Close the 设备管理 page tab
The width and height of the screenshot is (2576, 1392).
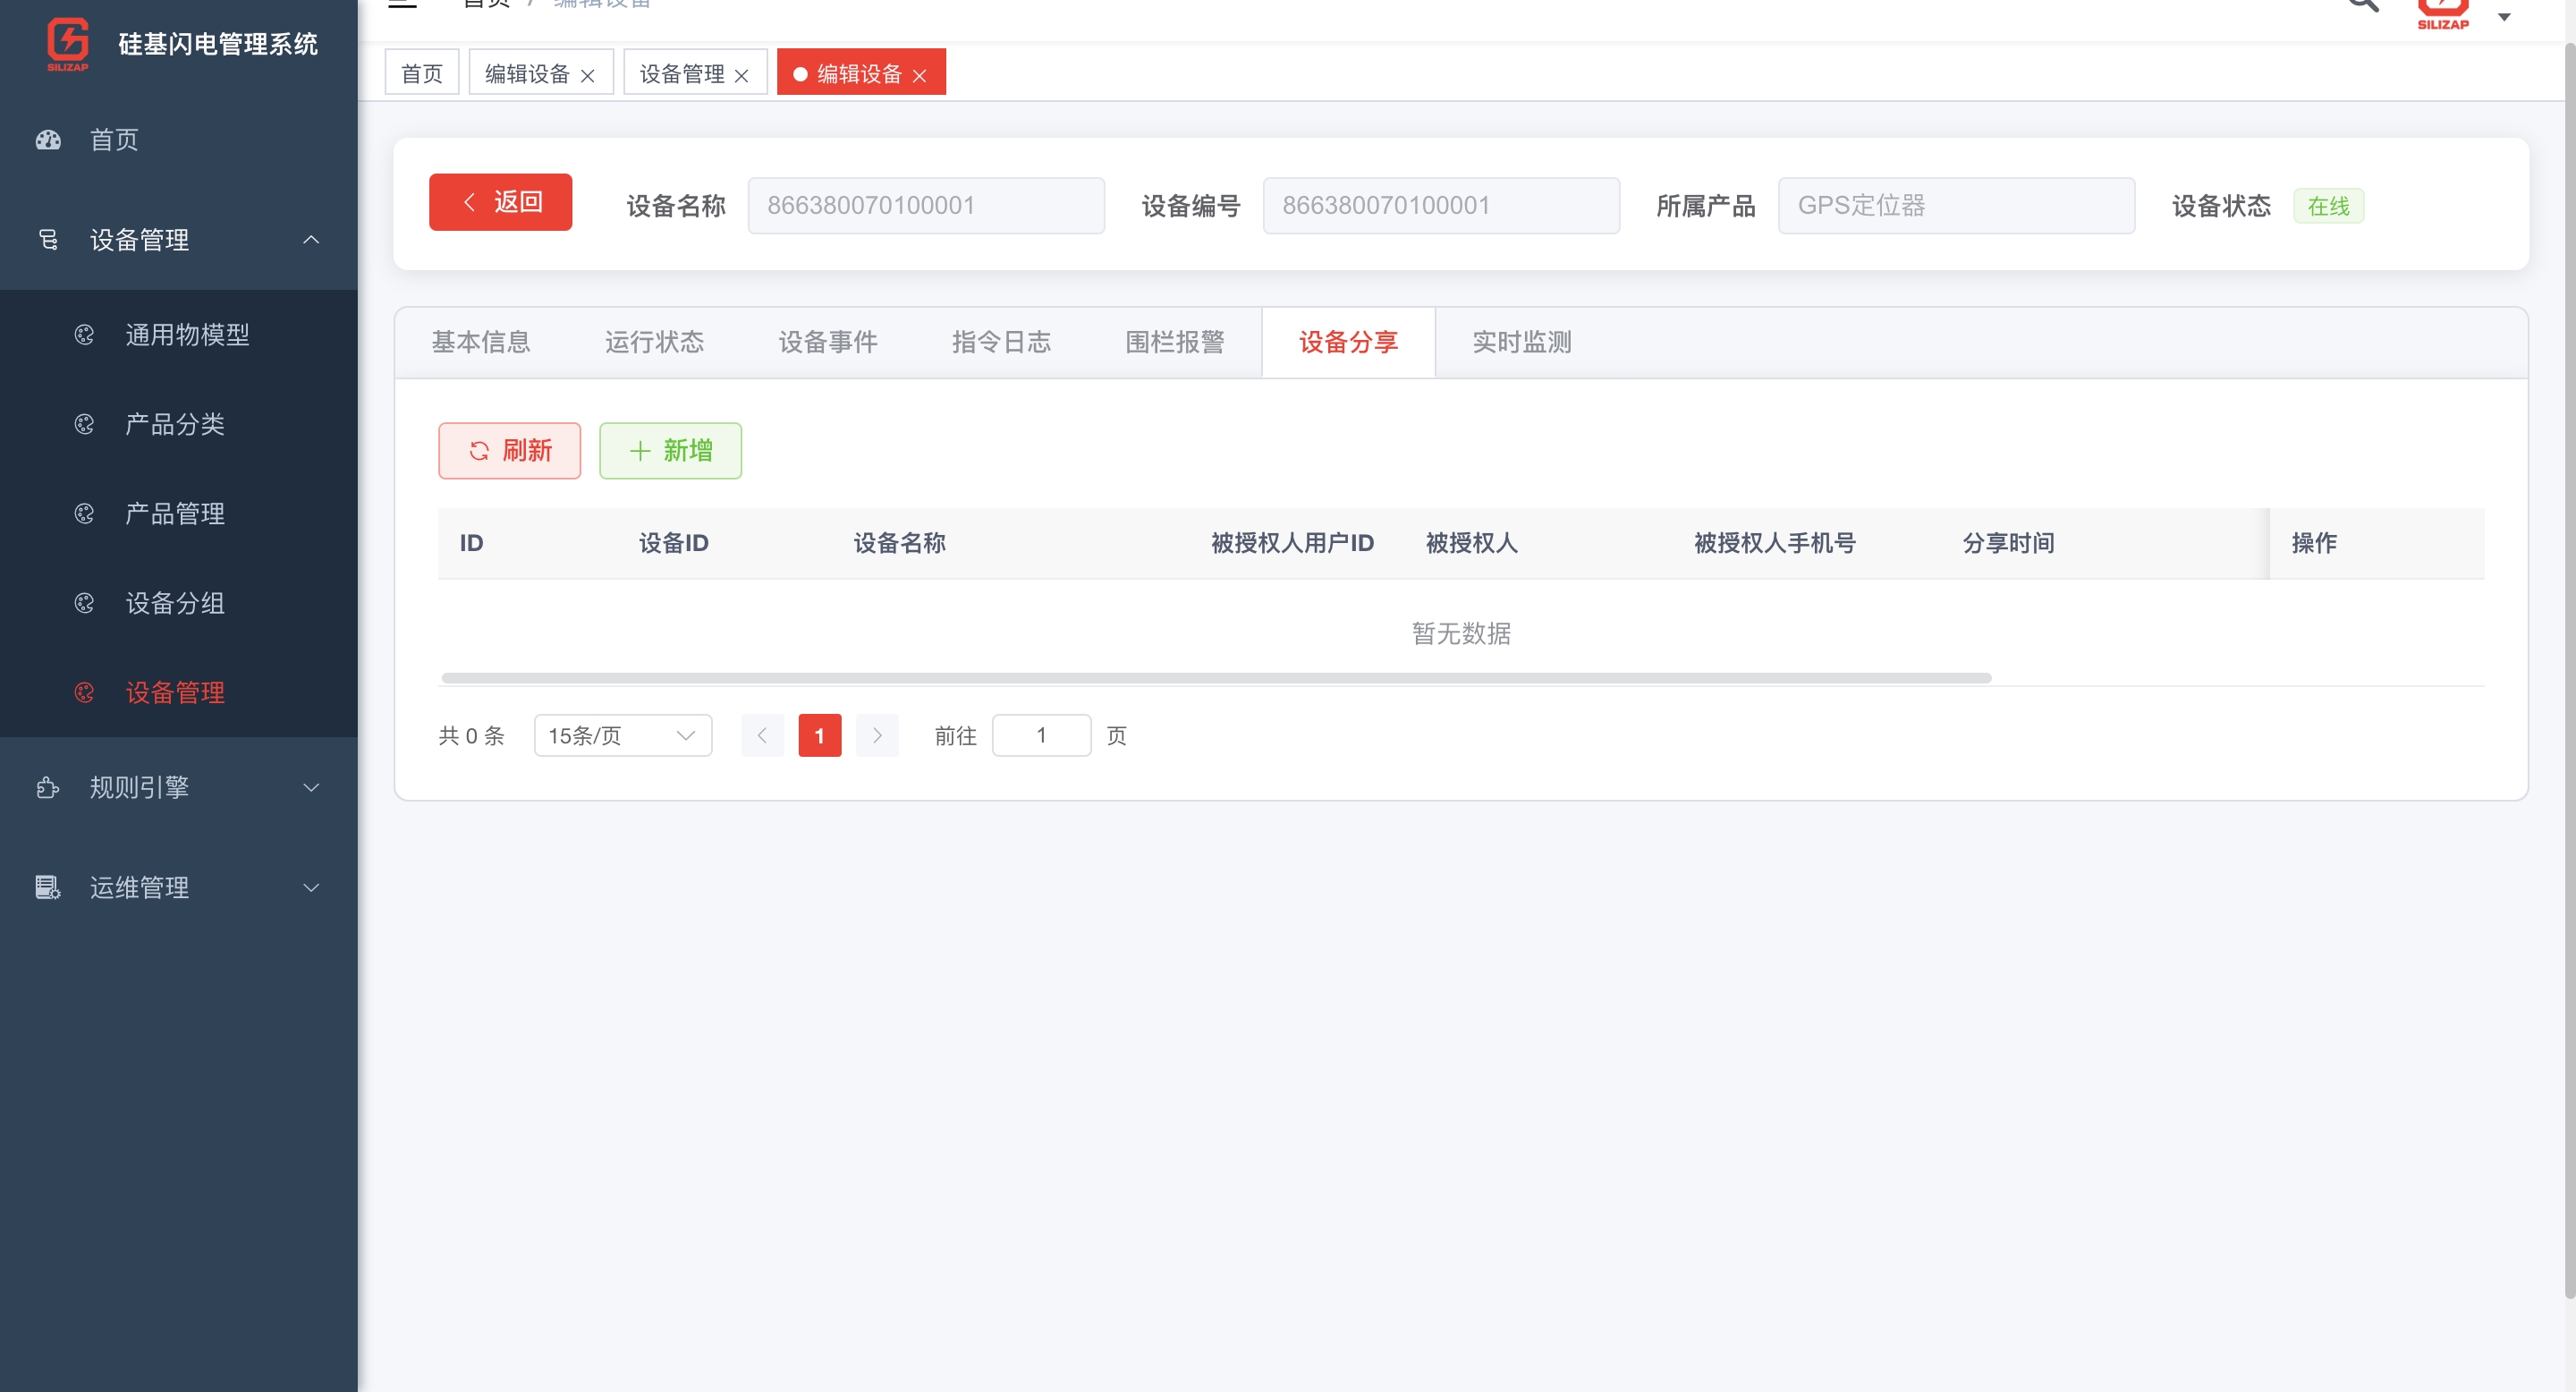742,76
